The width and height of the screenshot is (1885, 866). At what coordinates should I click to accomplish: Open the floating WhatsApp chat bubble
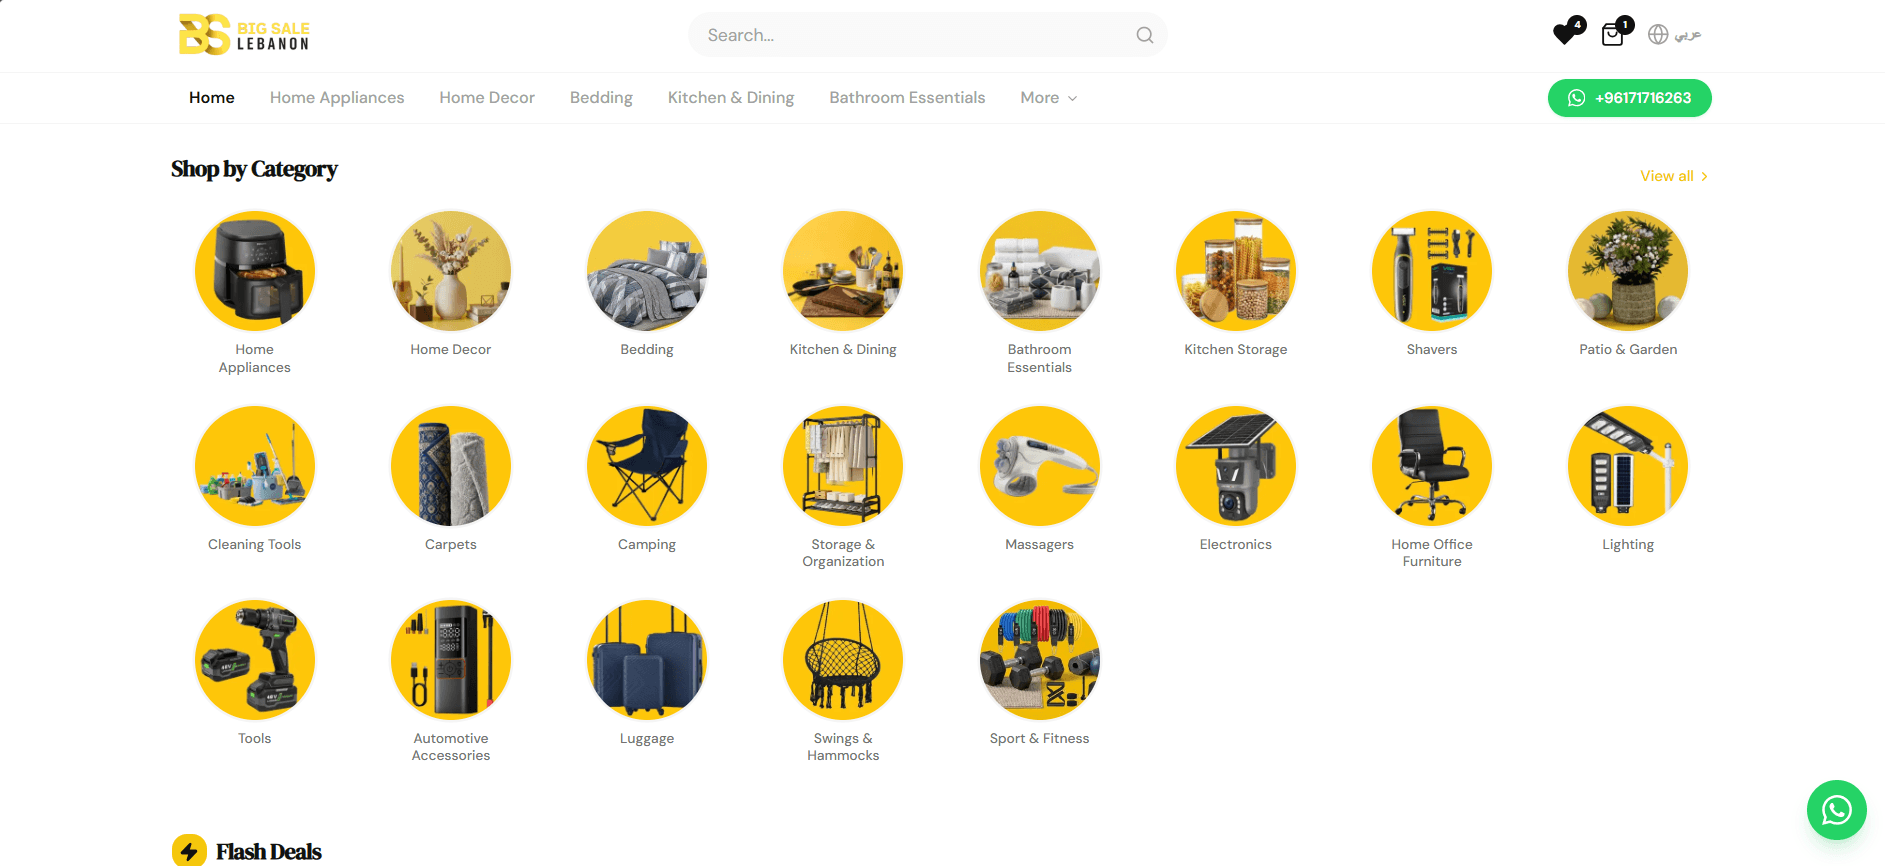(1836, 810)
